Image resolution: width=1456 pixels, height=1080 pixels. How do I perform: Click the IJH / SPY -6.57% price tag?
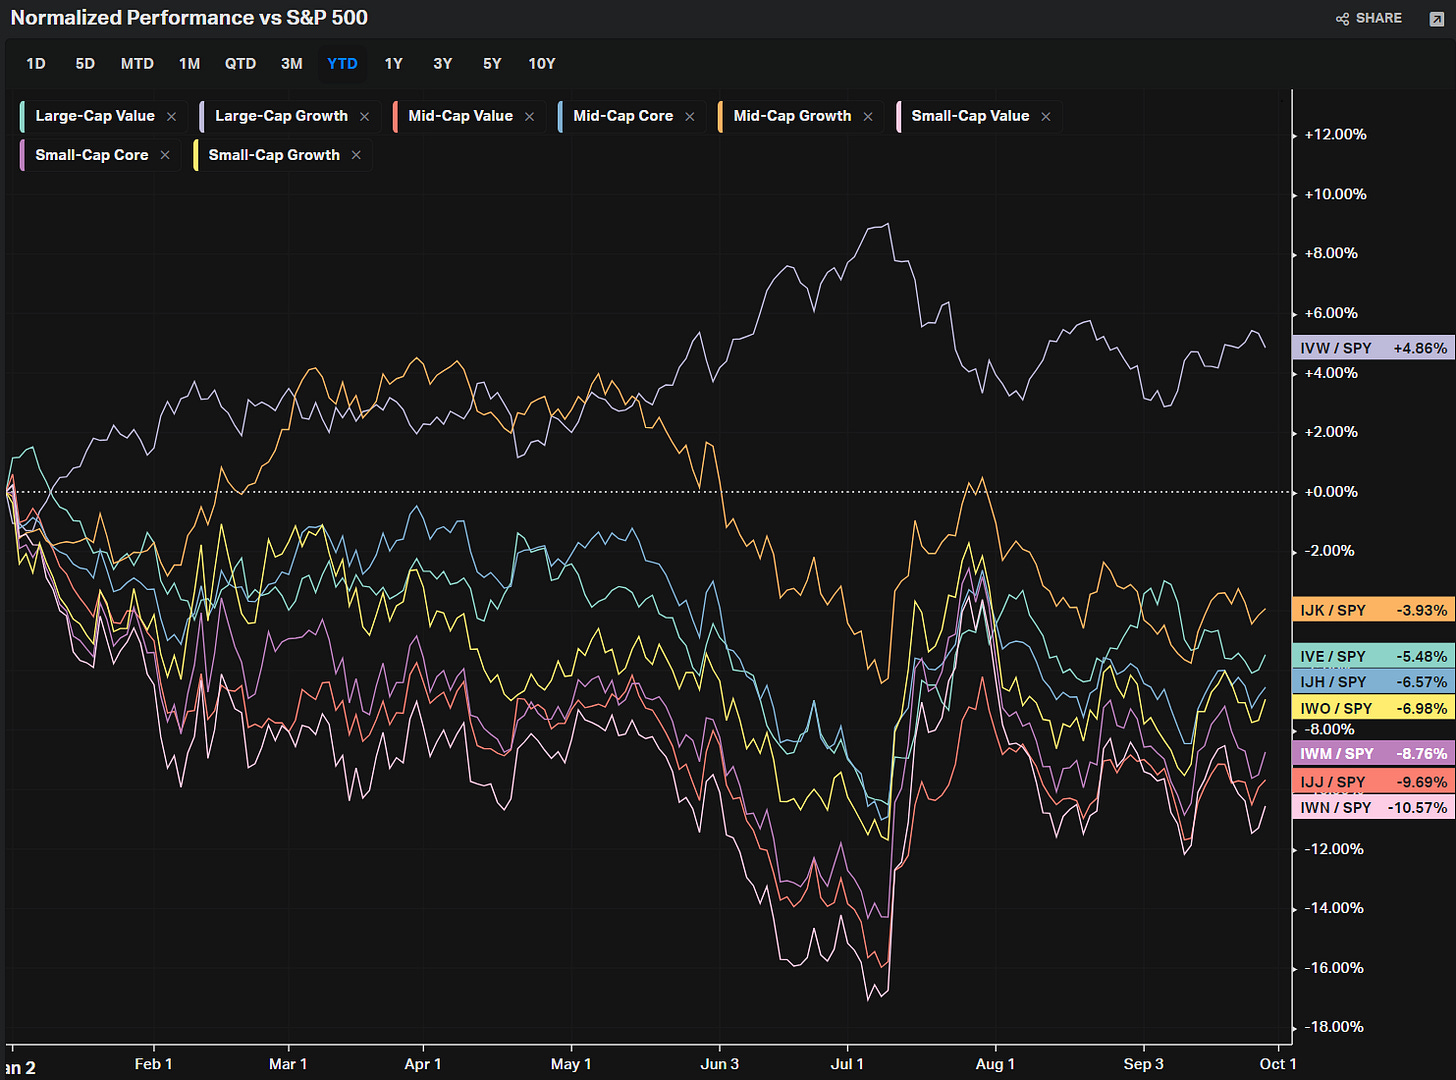pos(1373,682)
